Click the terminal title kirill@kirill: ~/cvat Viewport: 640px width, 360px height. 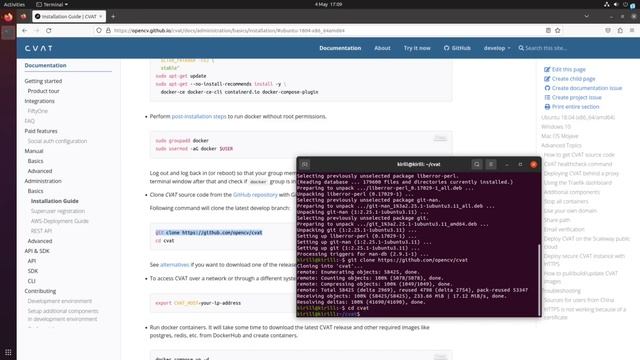[x=419, y=164]
